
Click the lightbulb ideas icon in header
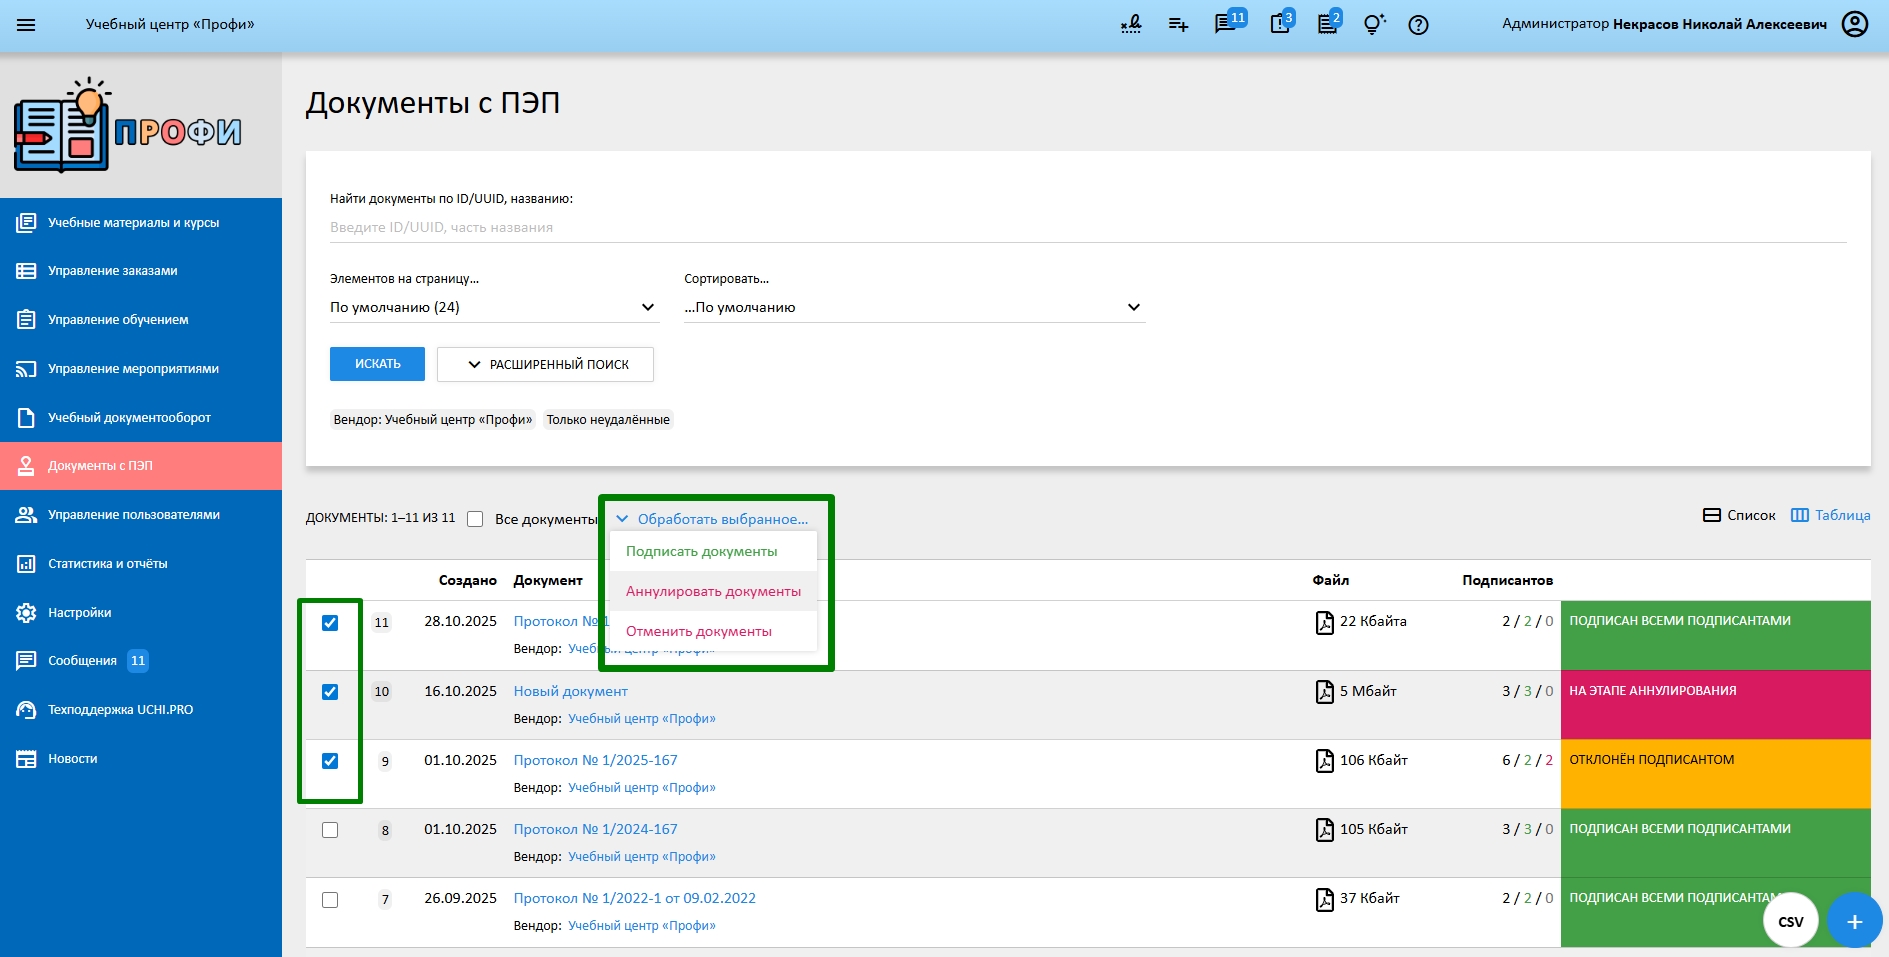coord(1374,25)
